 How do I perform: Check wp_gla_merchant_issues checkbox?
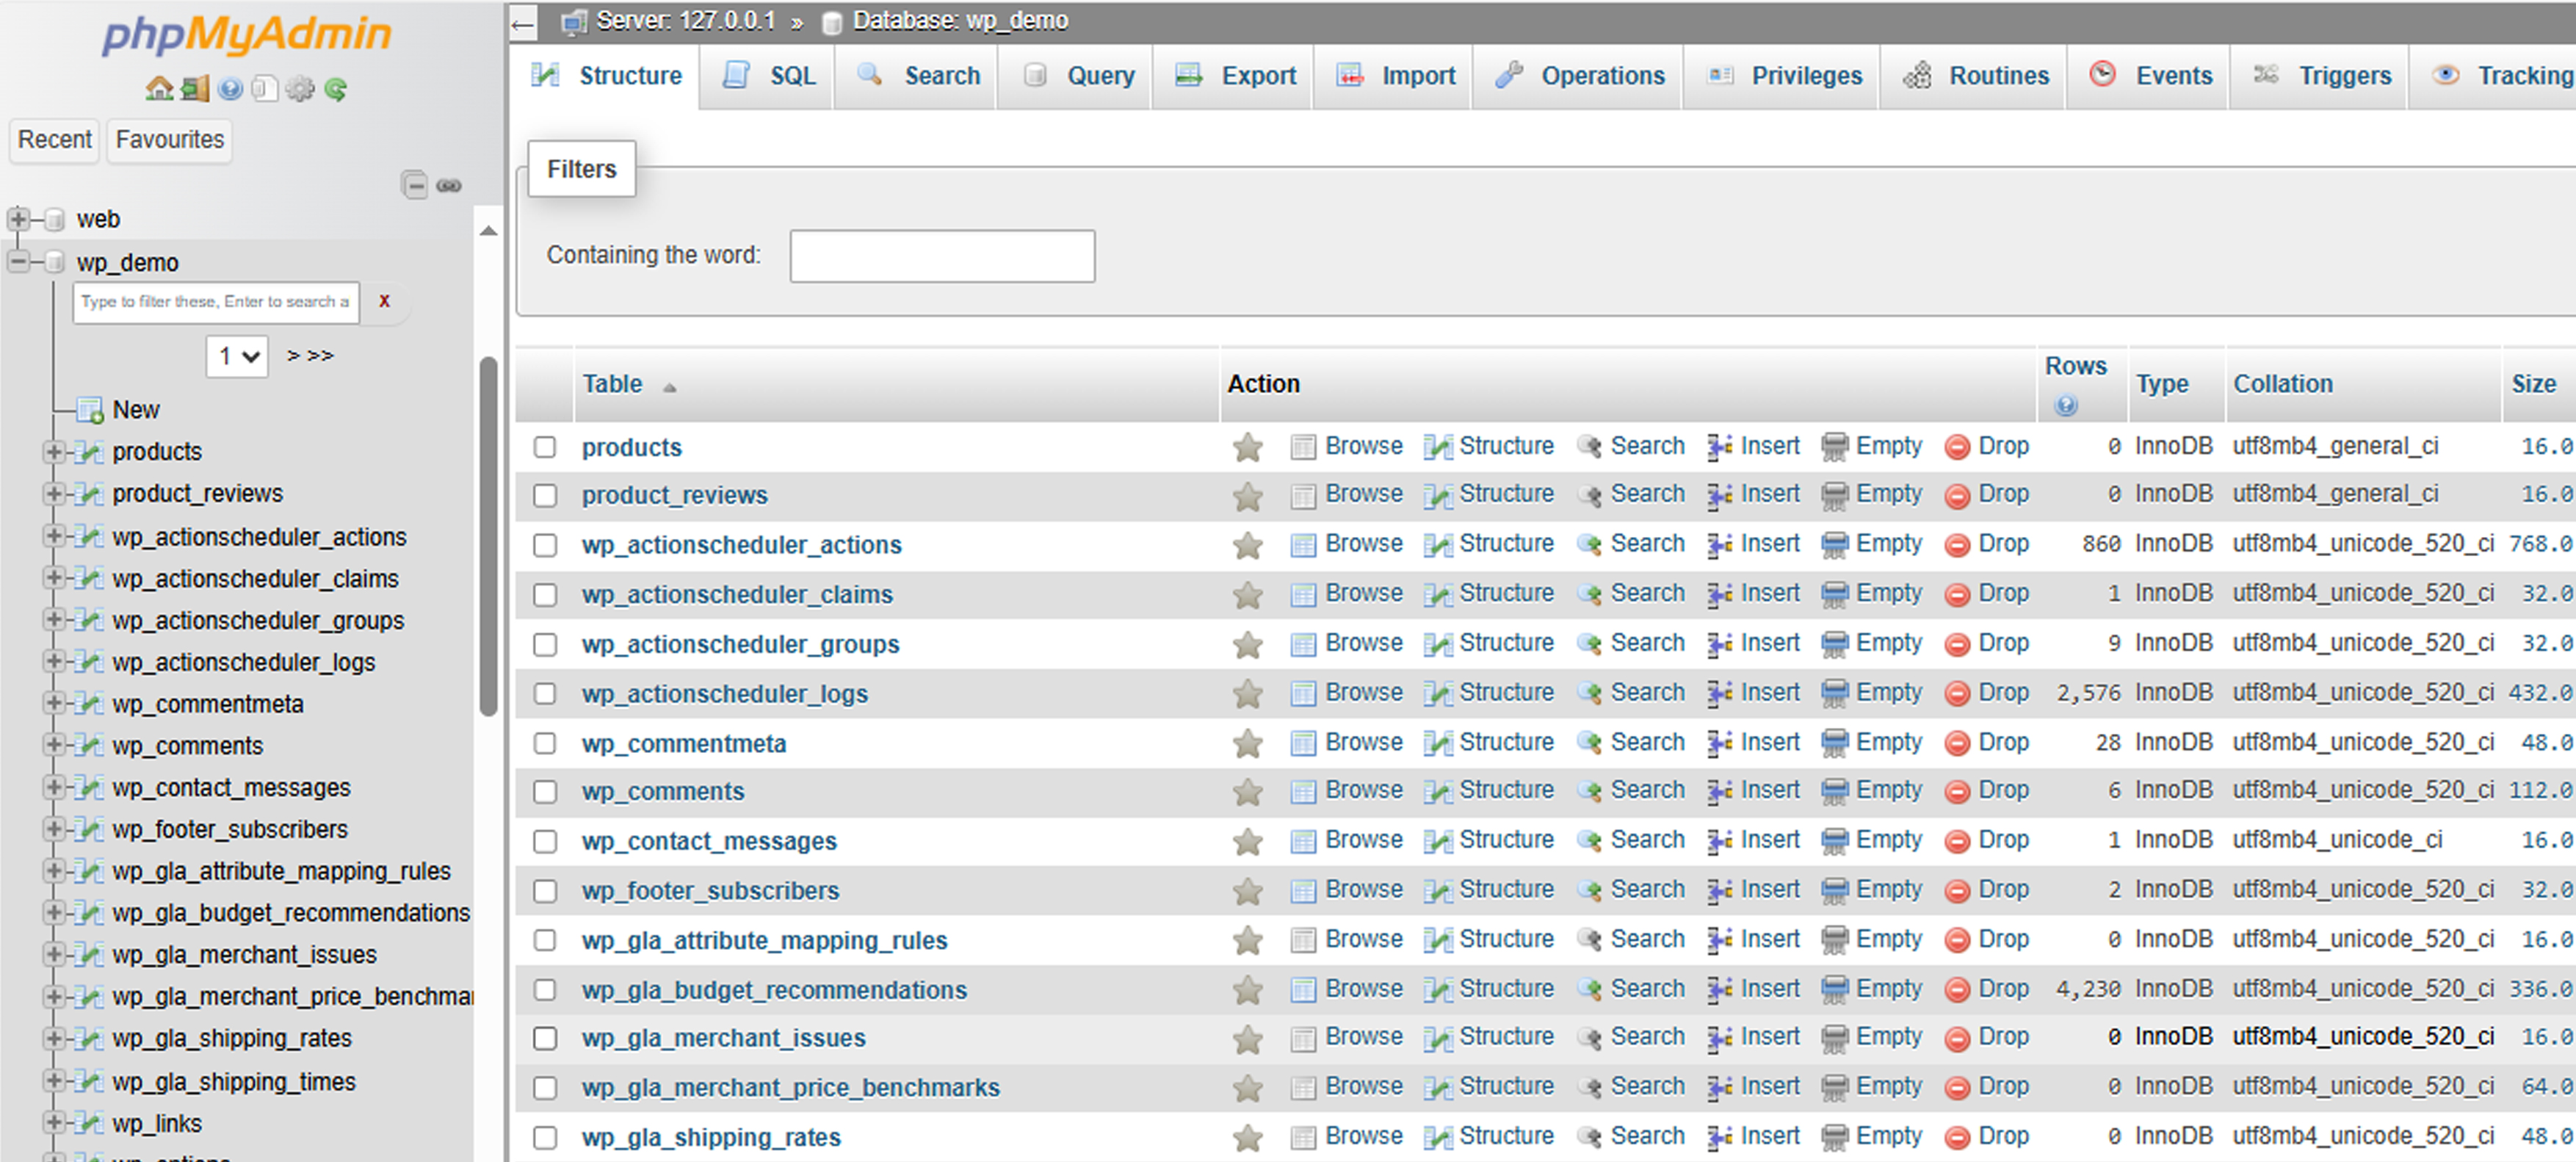(x=544, y=1038)
